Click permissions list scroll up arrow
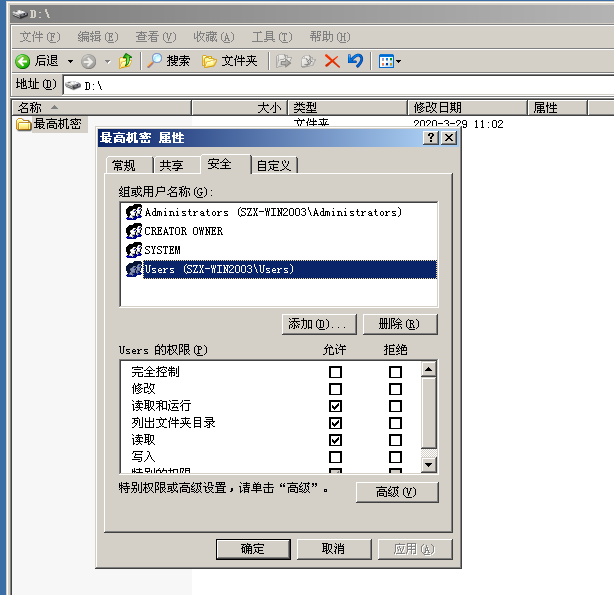Image resolution: width=614 pixels, height=595 pixels. point(429,369)
